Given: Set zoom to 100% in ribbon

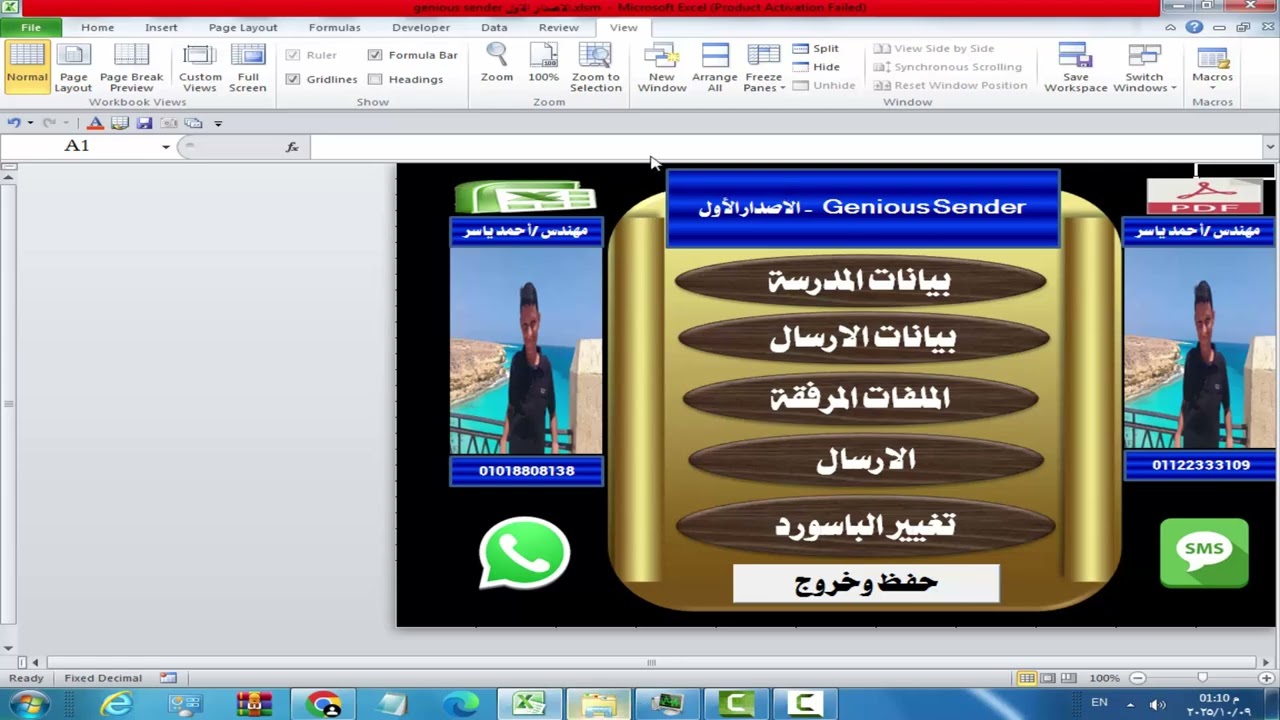Looking at the screenshot, I should coord(543,62).
